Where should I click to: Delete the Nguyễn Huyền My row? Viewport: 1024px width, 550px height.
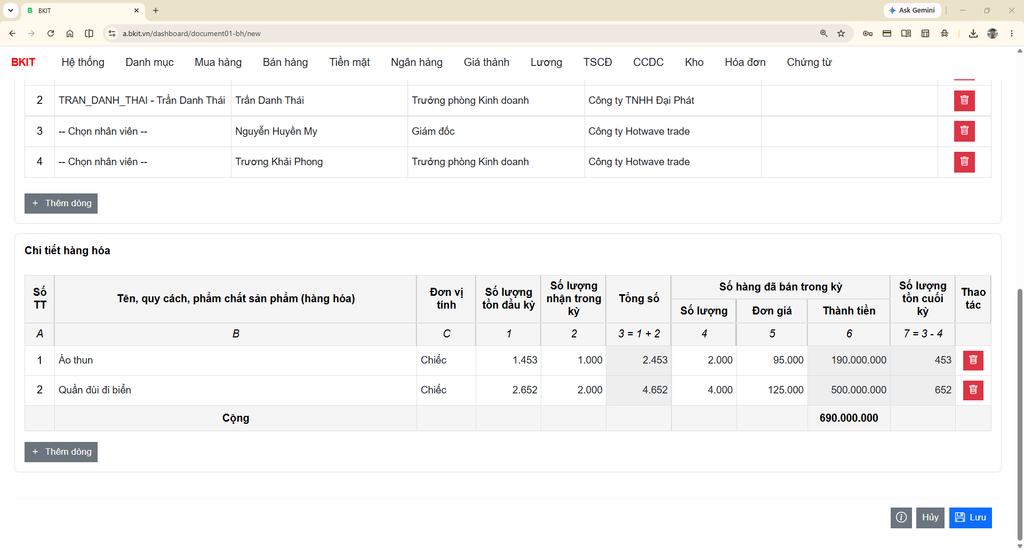pyautogui.click(x=964, y=131)
